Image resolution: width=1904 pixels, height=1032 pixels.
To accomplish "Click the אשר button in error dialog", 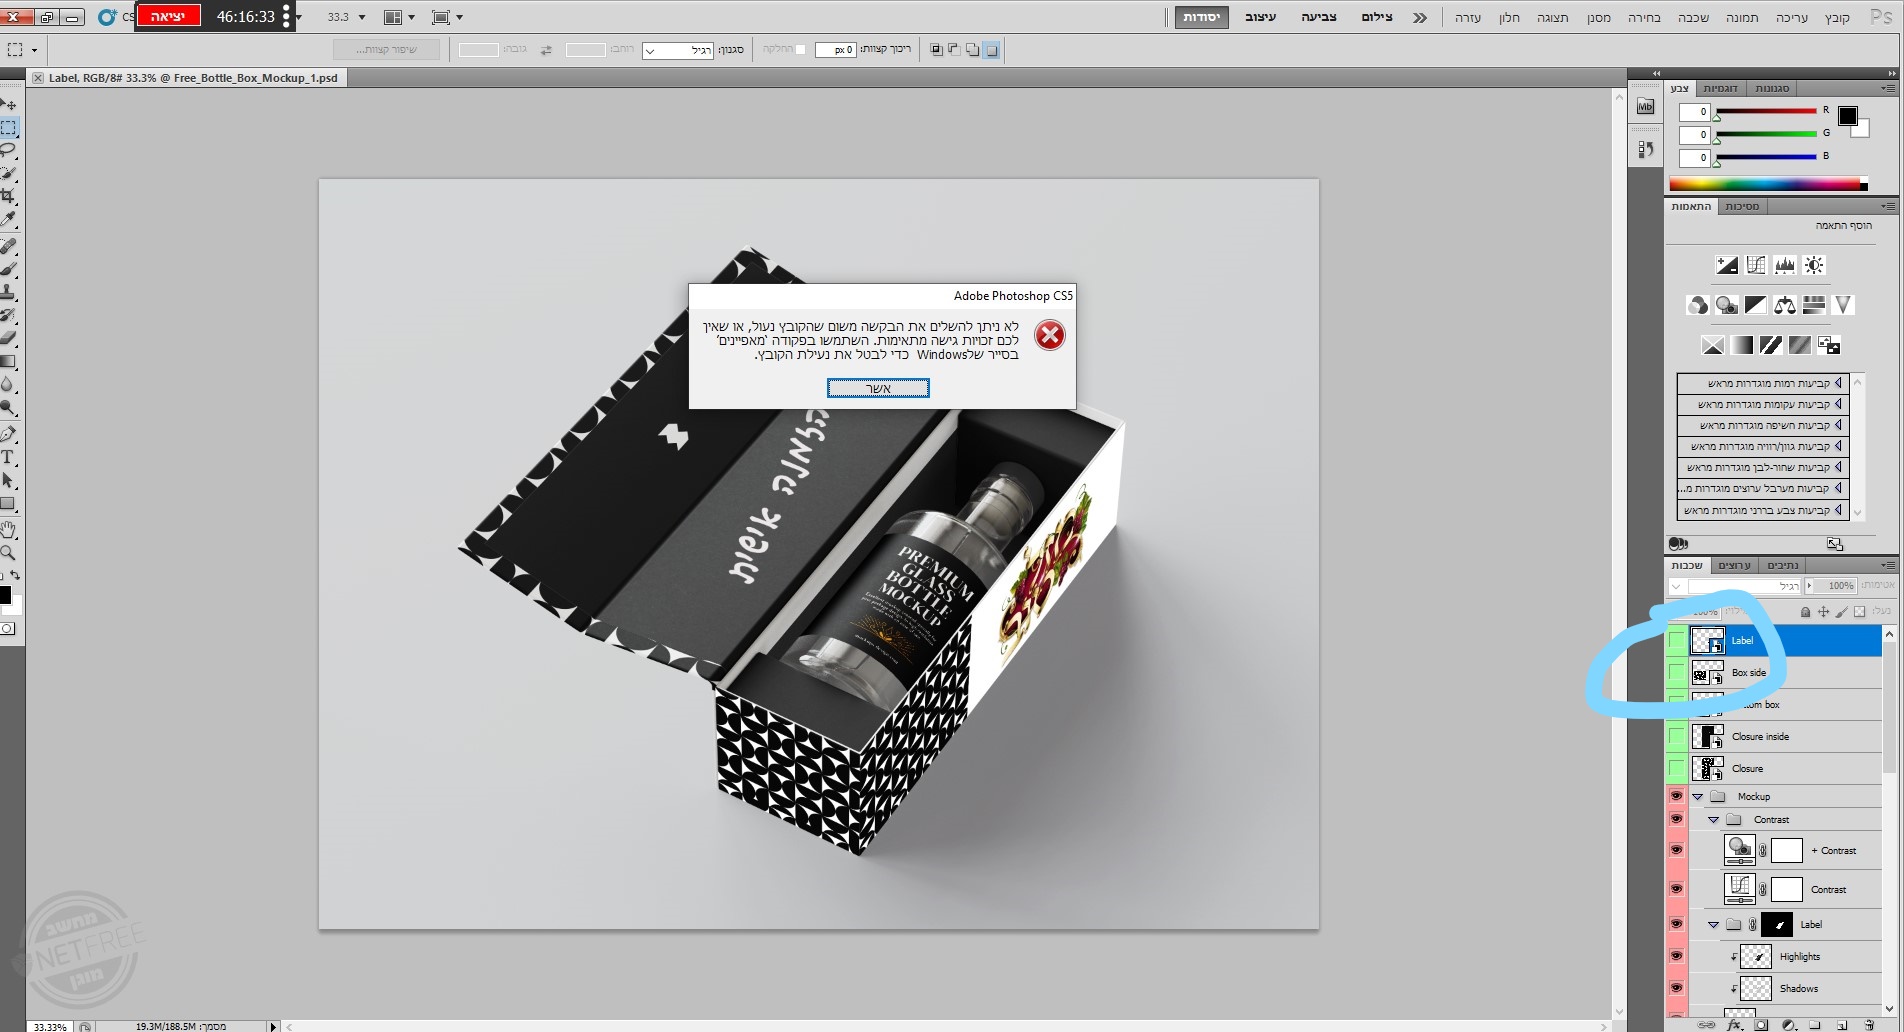I will point(878,388).
